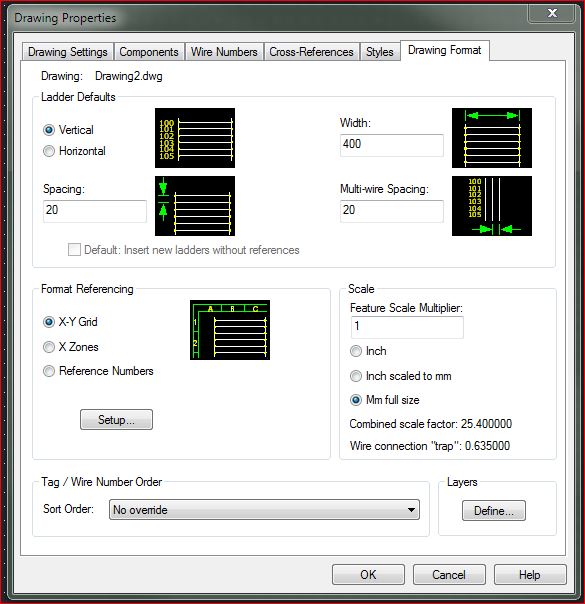
Task: Click the Width preview image
Action: click(492, 138)
